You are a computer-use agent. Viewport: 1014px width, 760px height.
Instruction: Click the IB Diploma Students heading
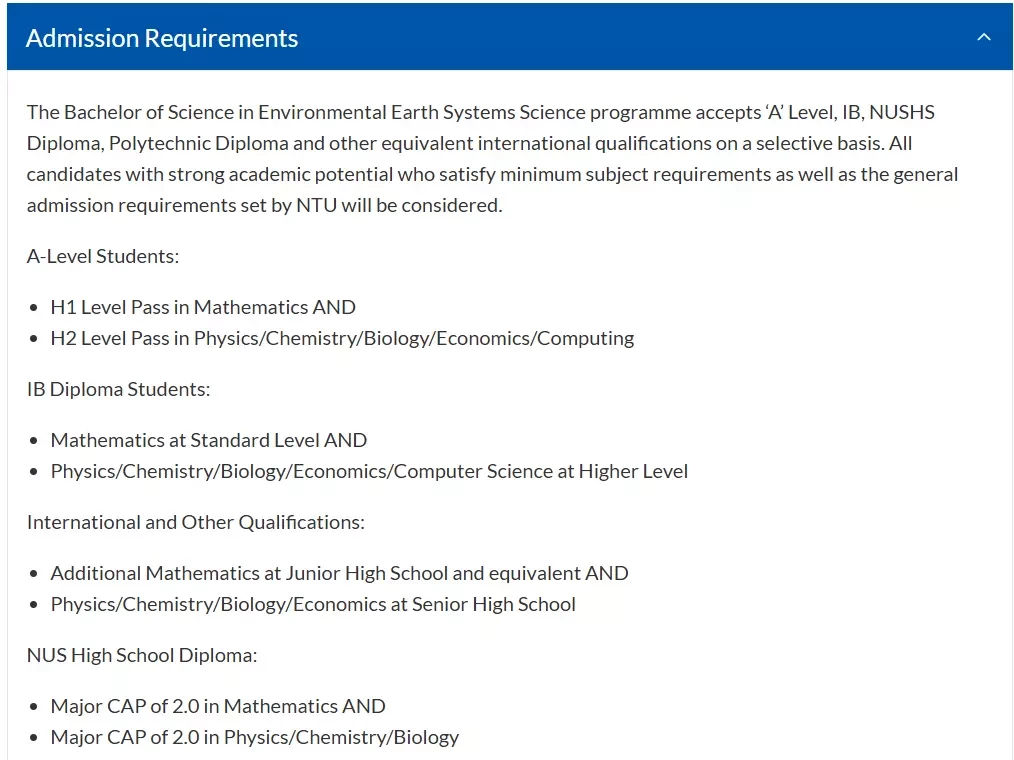click(118, 389)
